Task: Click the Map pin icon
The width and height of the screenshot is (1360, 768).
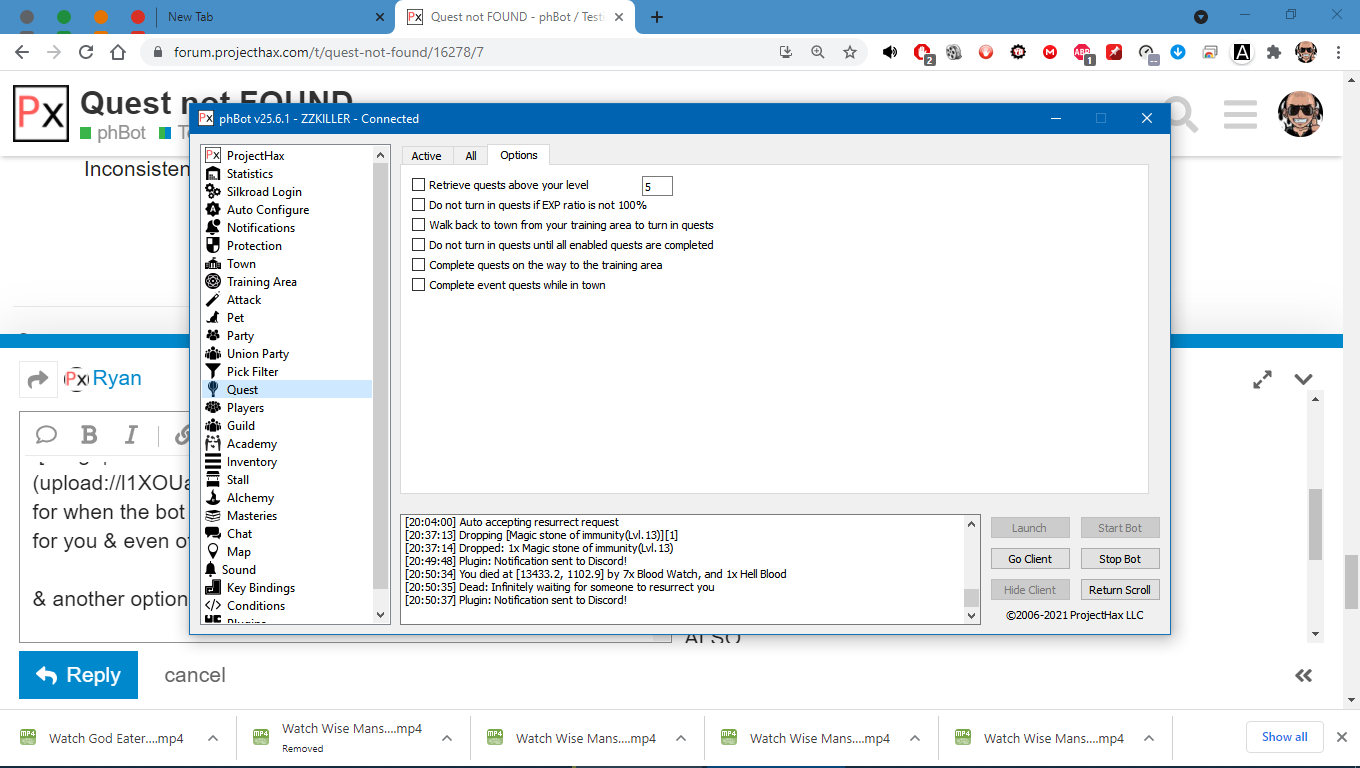Action: [212, 552]
